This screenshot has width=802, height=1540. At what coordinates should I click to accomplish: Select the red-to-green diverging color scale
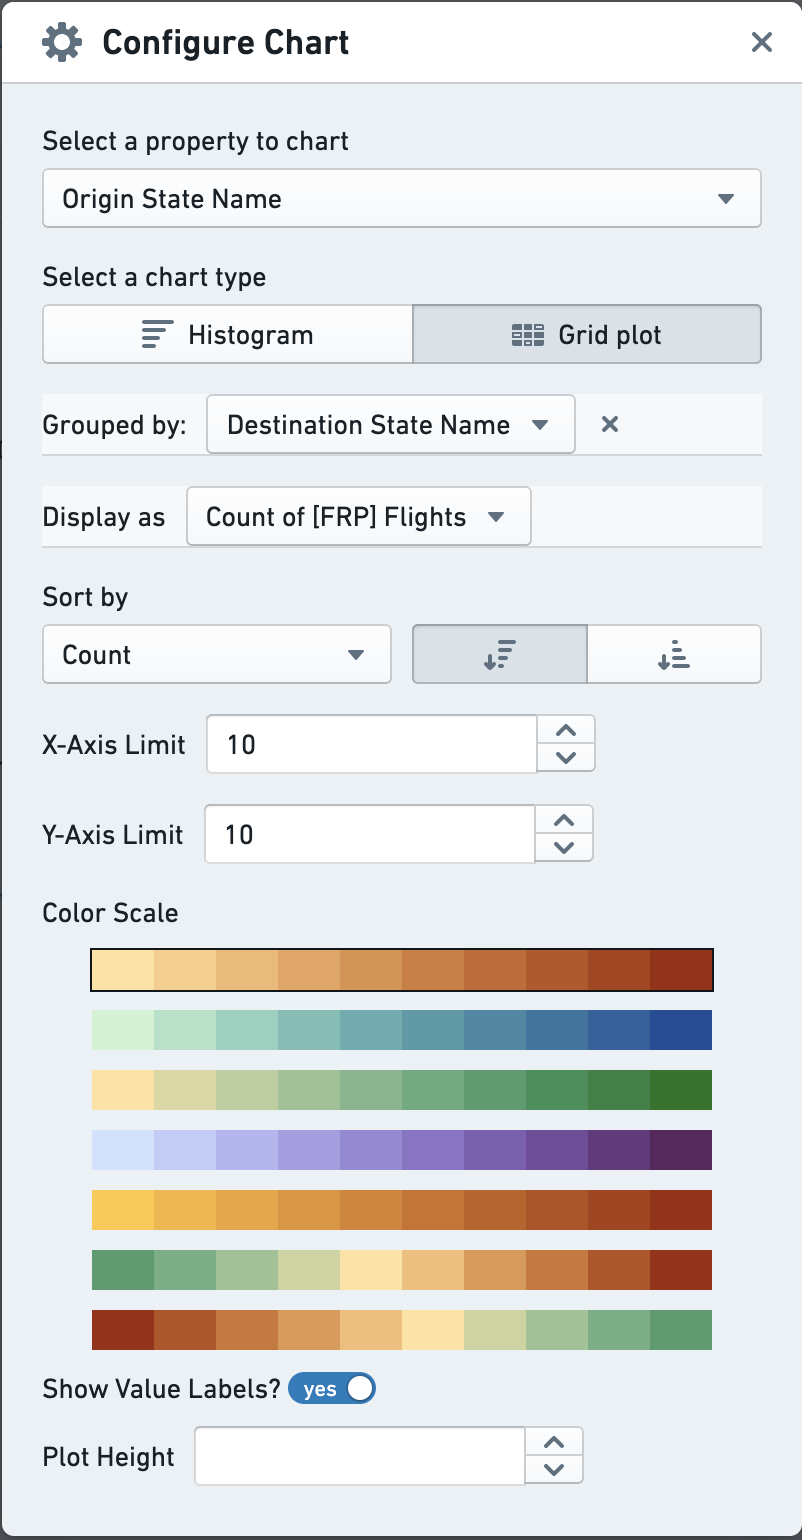(x=402, y=1330)
